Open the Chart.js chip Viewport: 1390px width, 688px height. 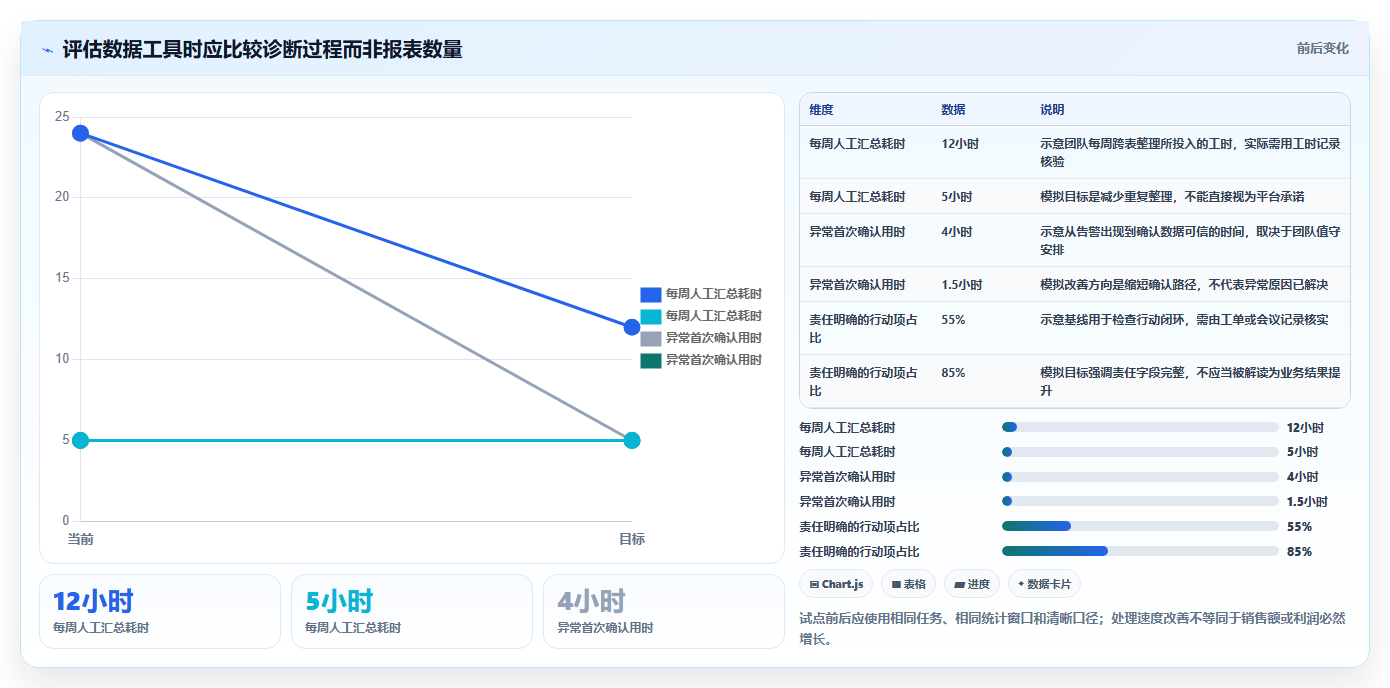pos(836,584)
